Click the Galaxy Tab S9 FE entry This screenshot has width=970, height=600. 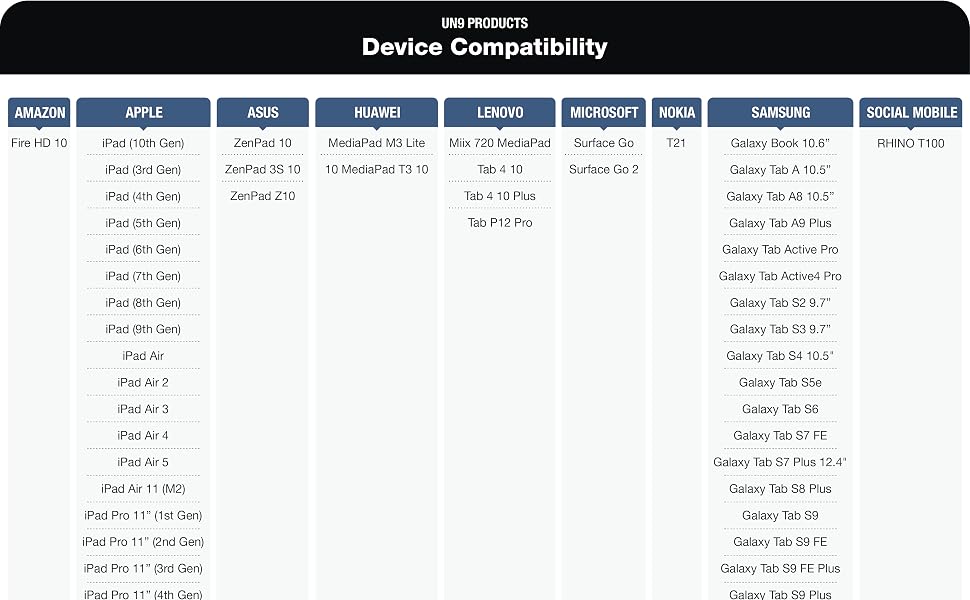tap(780, 542)
